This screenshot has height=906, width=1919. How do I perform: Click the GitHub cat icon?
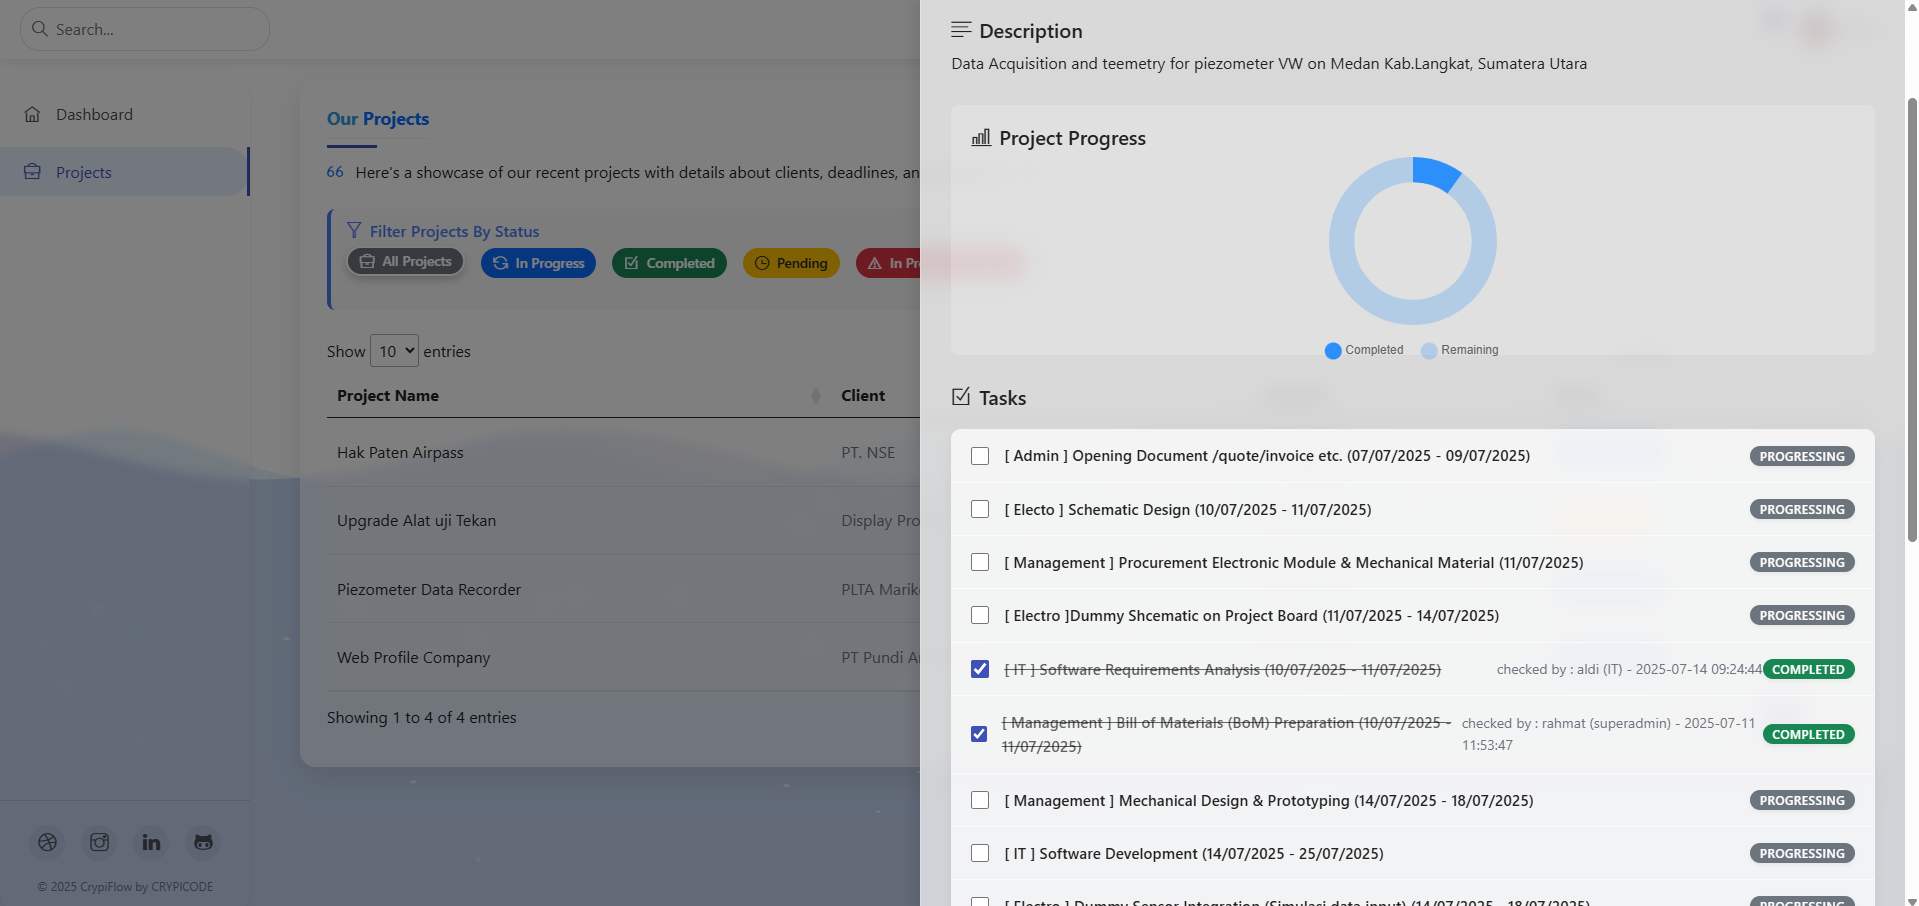click(x=203, y=842)
